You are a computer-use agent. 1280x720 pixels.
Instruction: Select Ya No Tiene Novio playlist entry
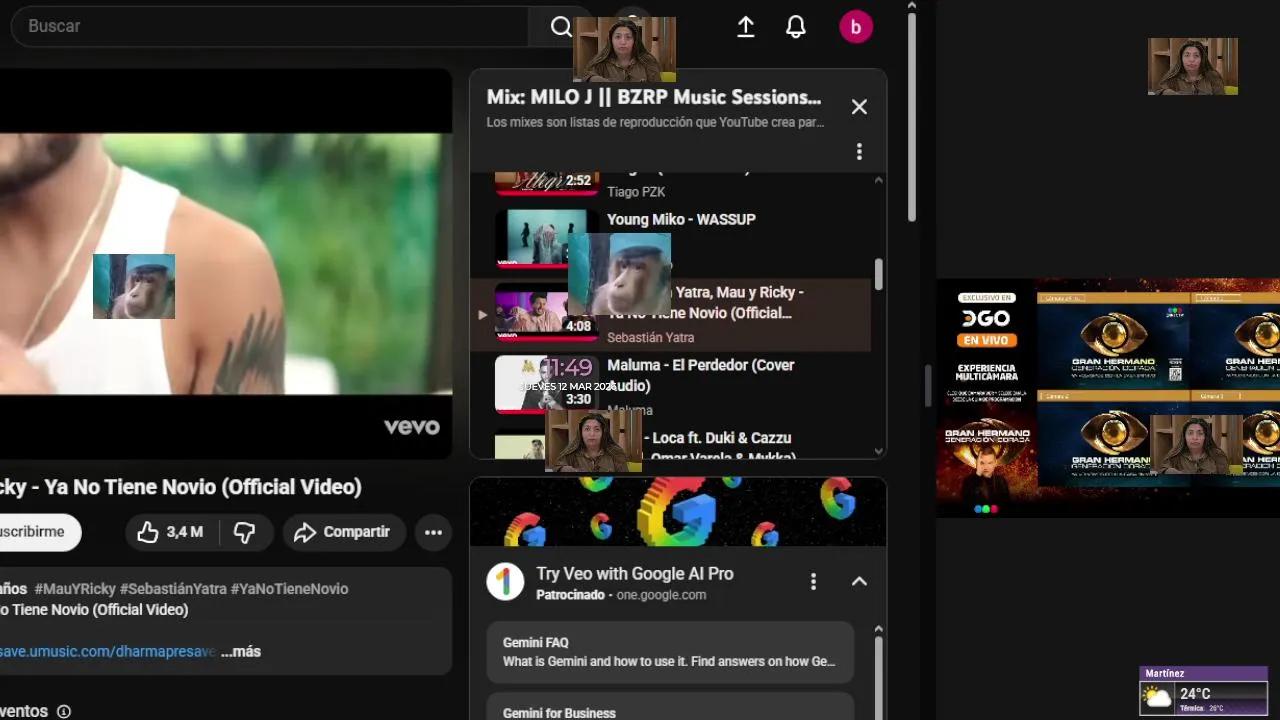670,315
